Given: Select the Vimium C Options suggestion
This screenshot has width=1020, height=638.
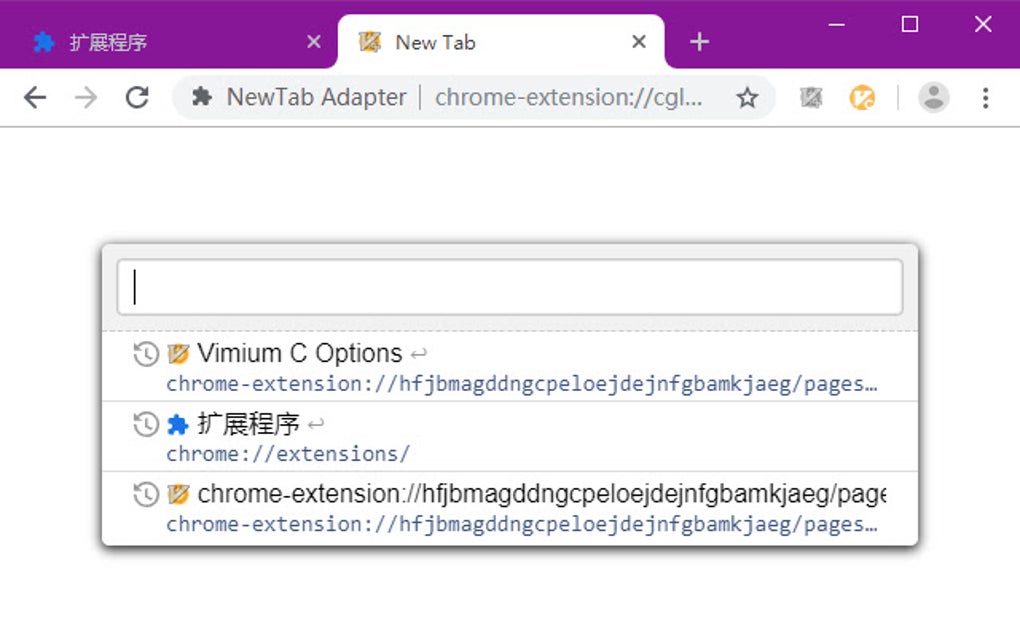Looking at the screenshot, I should coord(300,353).
